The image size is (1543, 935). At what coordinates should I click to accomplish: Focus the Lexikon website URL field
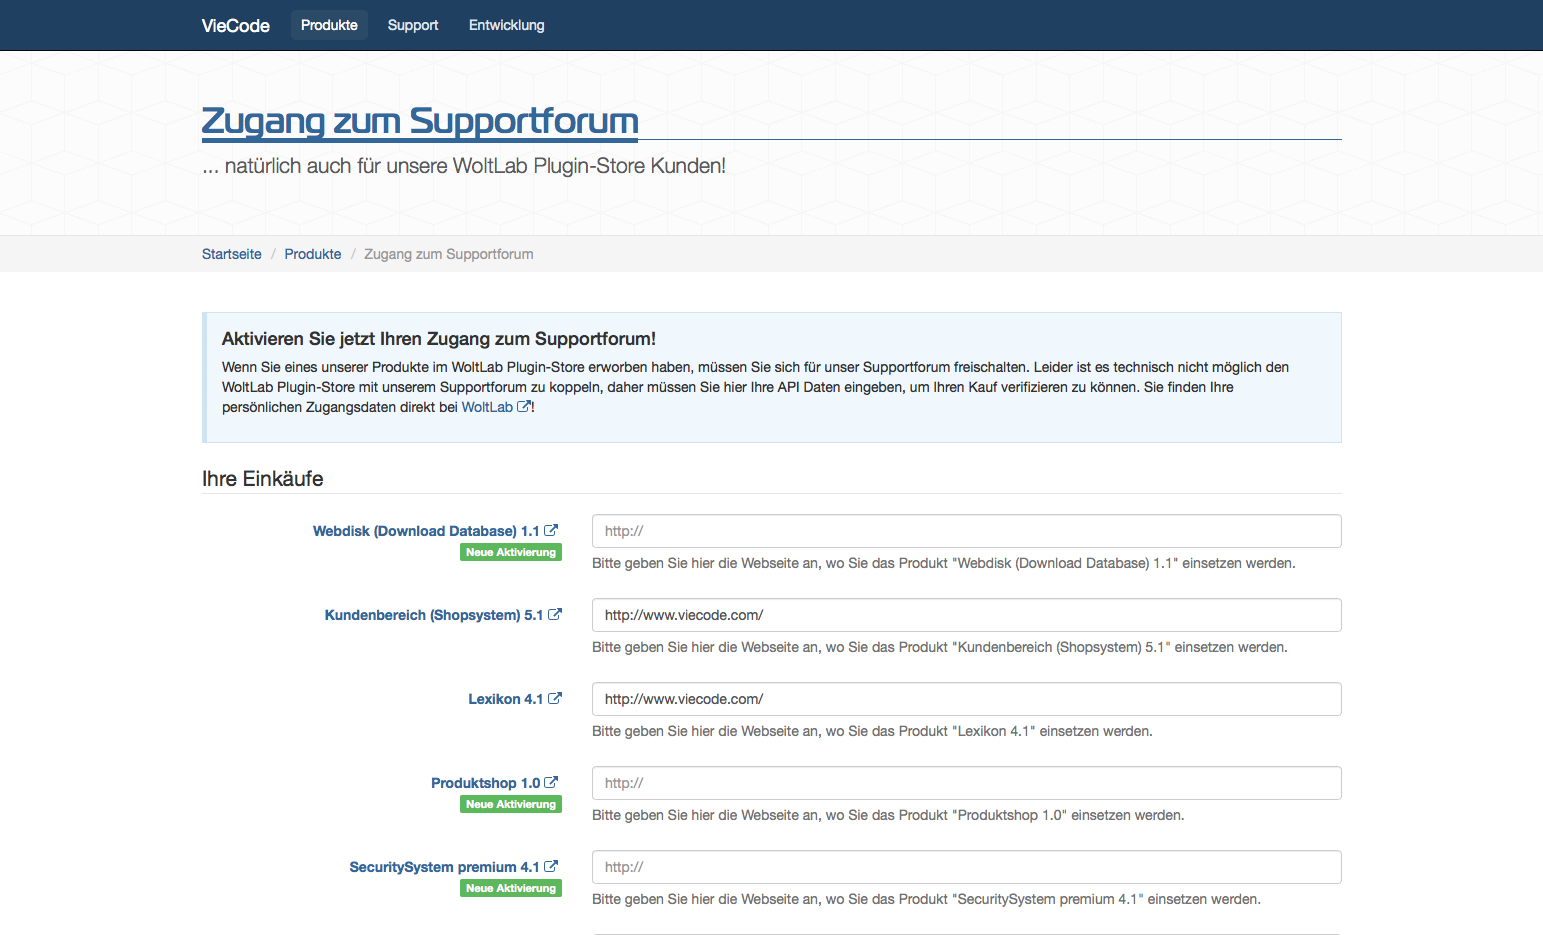[x=966, y=699]
